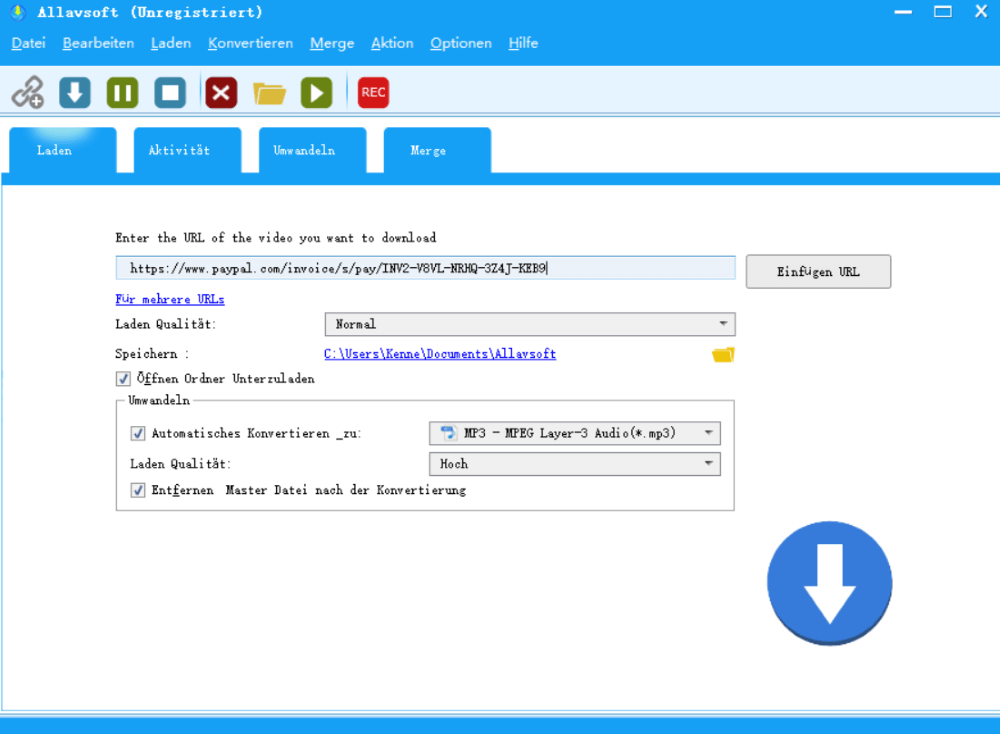Image resolution: width=1000 pixels, height=734 pixels.
Task: Switch to the Merge tab
Action: pos(438,150)
